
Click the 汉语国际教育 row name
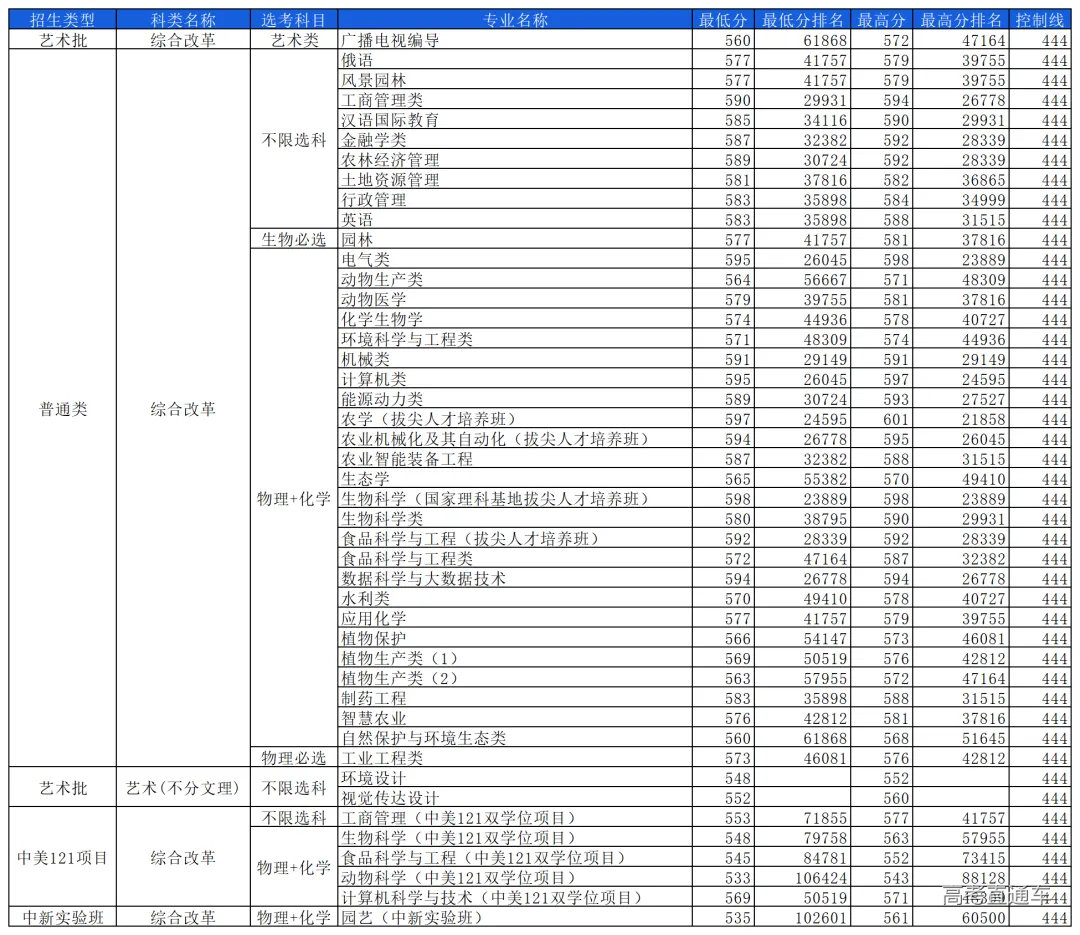pos(390,120)
